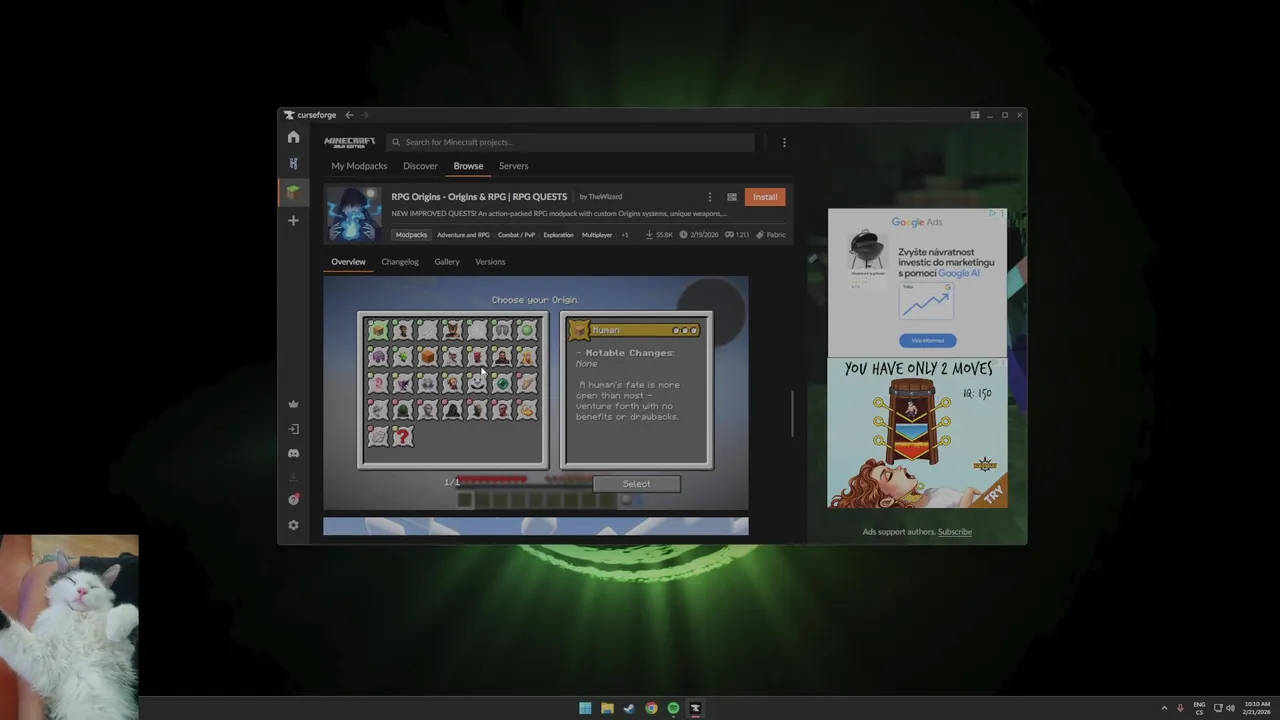Click the server icon beside Install button

(x=732, y=197)
